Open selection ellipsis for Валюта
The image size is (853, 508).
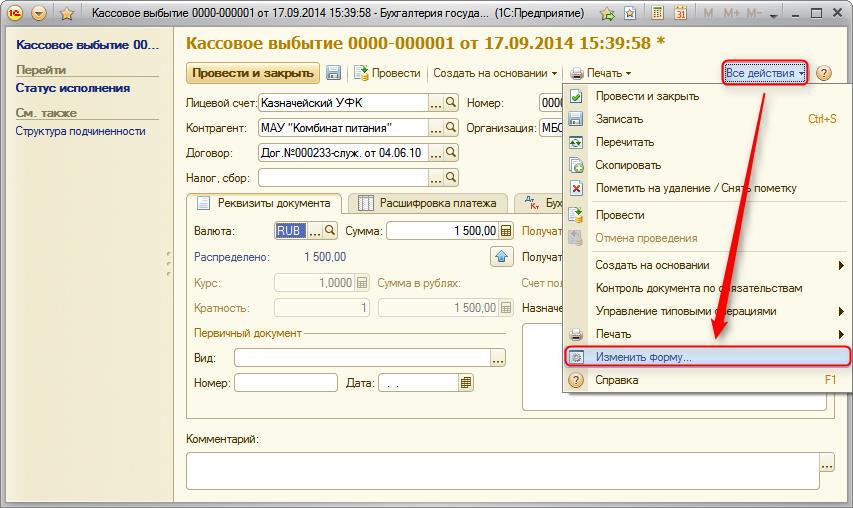(x=314, y=231)
